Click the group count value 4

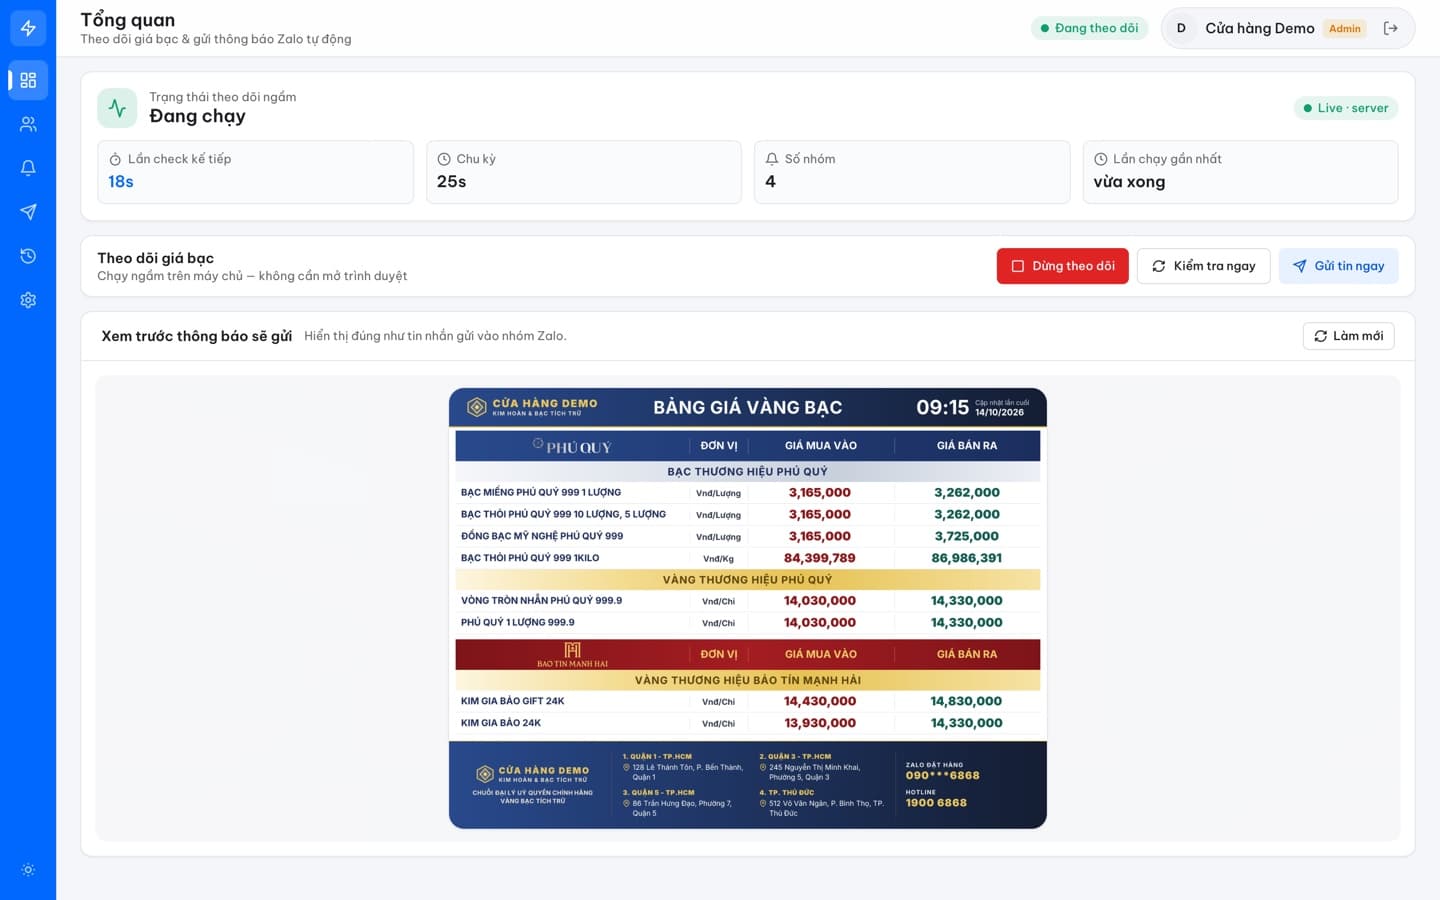770,182
